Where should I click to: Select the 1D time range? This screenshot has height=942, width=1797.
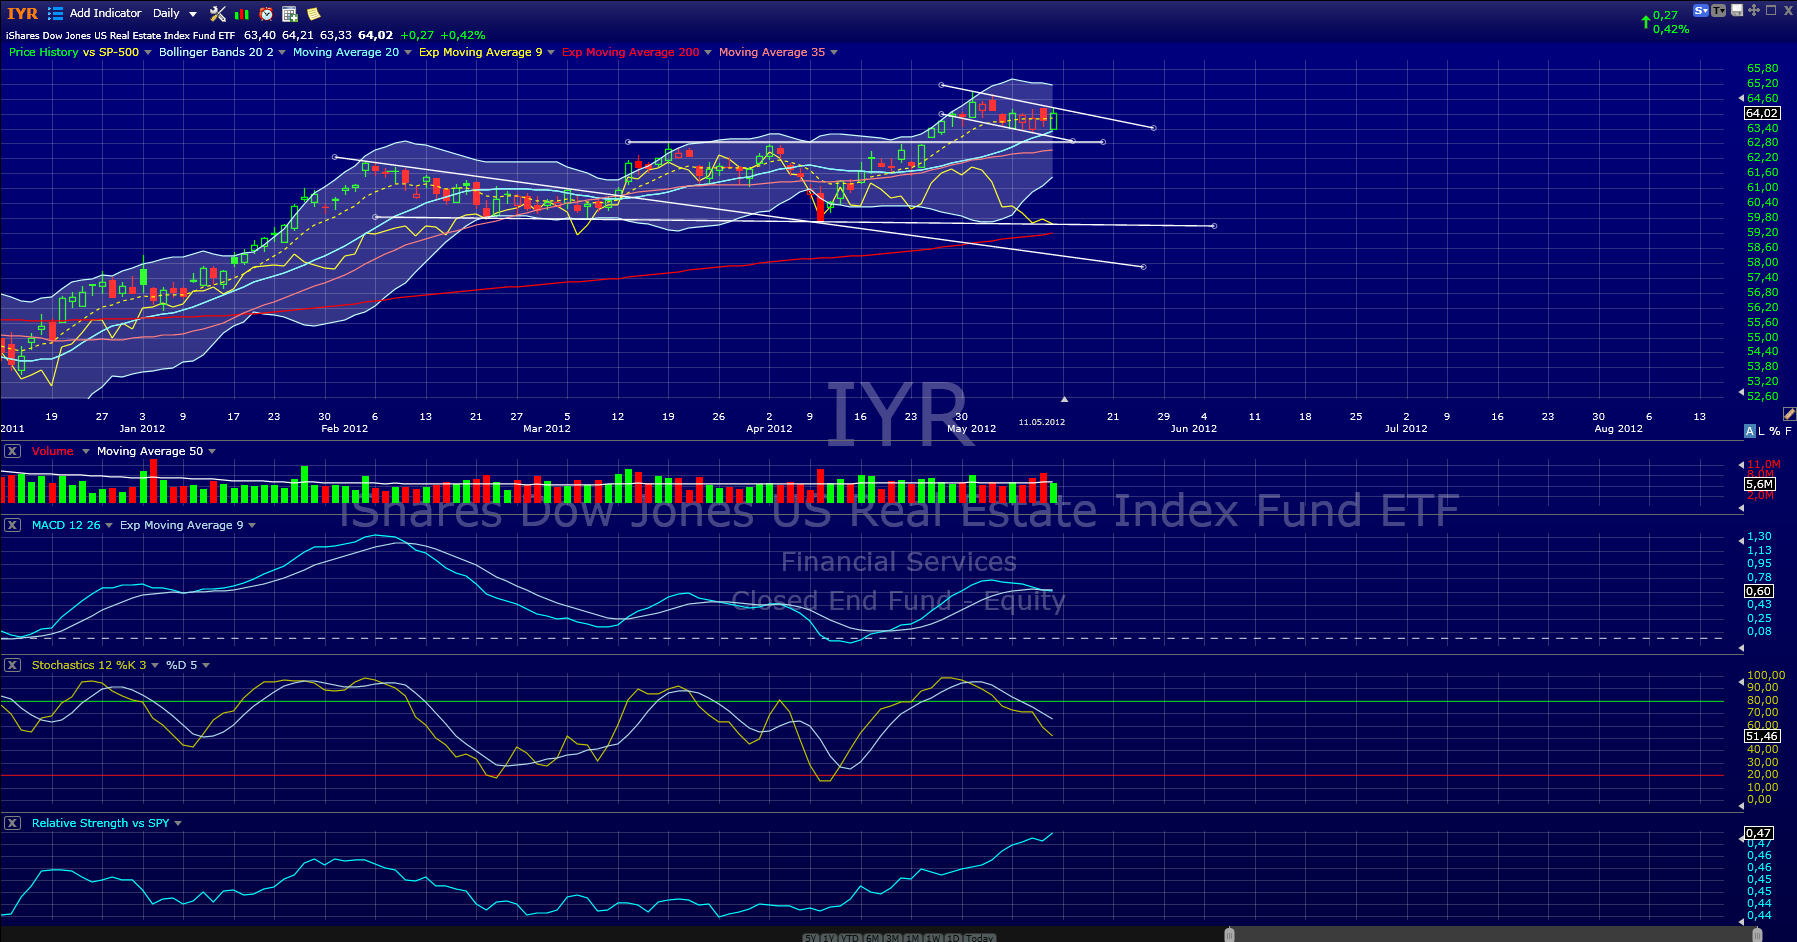click(x=954, y=938)
